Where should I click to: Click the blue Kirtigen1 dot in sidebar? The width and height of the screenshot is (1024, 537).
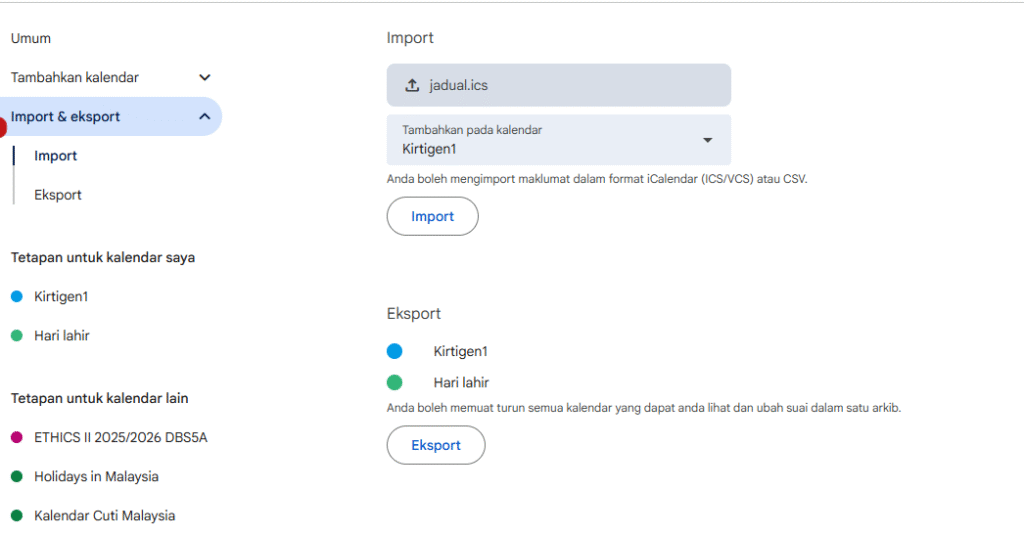click(17, 297)
